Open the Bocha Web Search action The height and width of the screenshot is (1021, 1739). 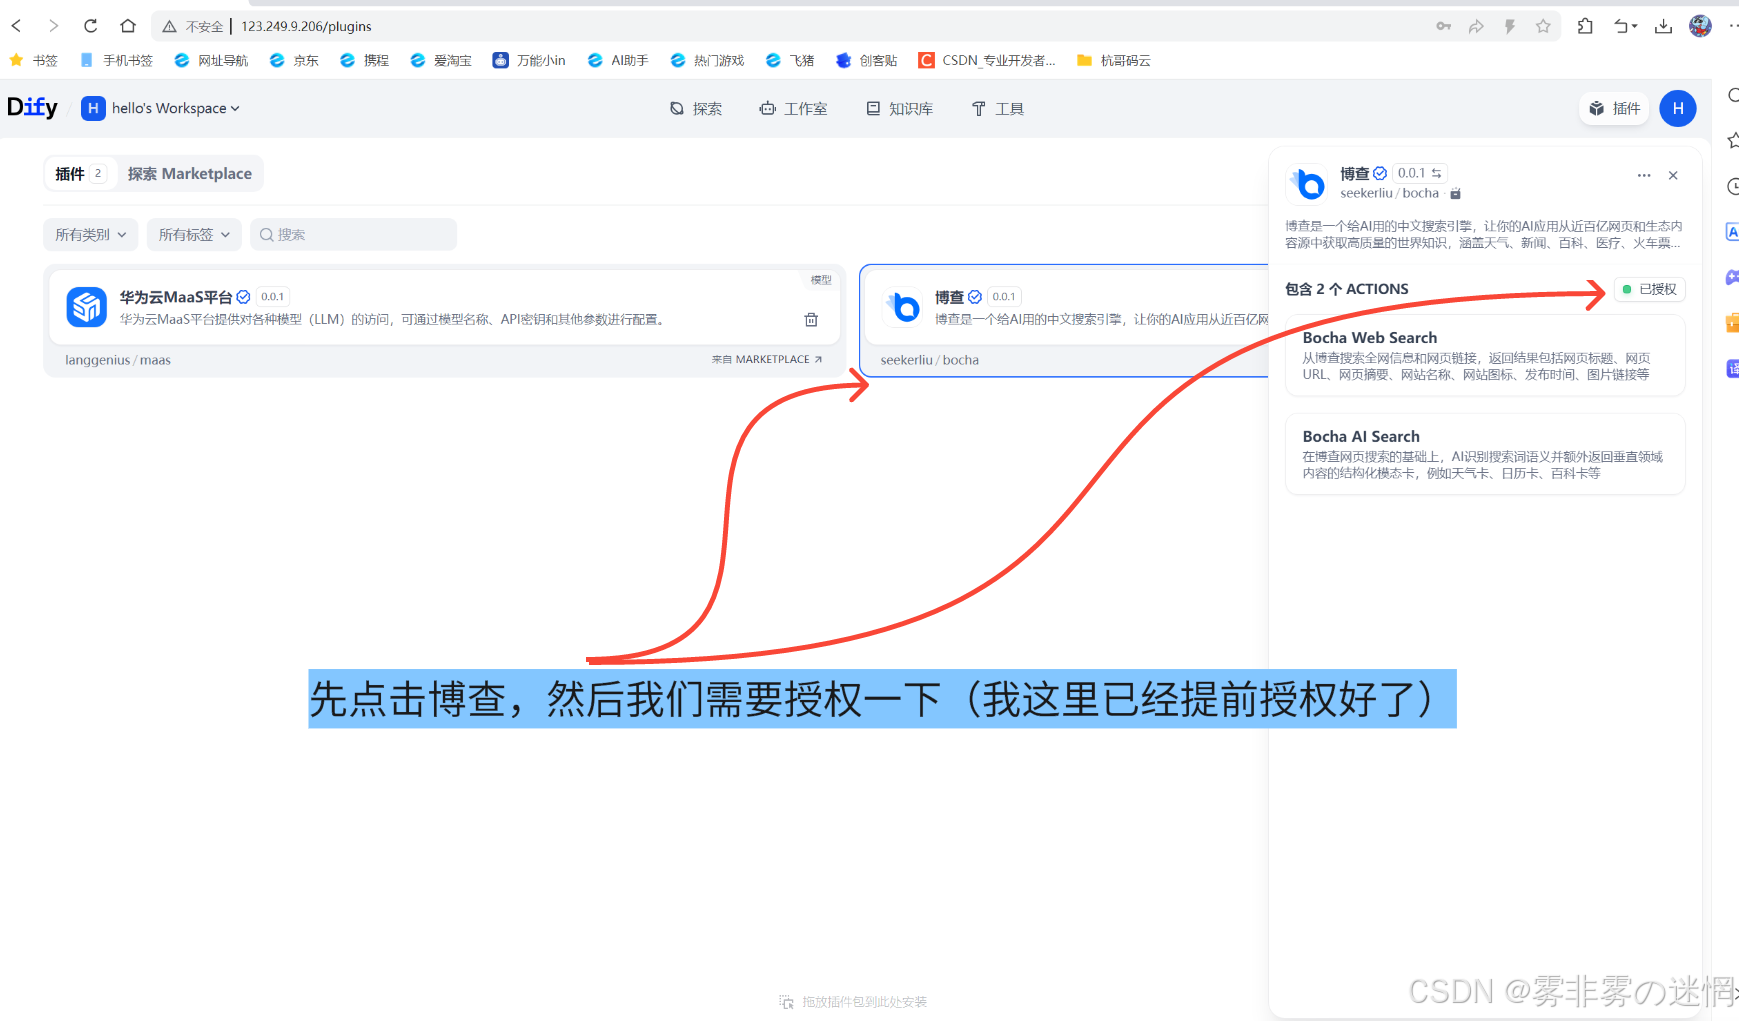(1485, 355)
